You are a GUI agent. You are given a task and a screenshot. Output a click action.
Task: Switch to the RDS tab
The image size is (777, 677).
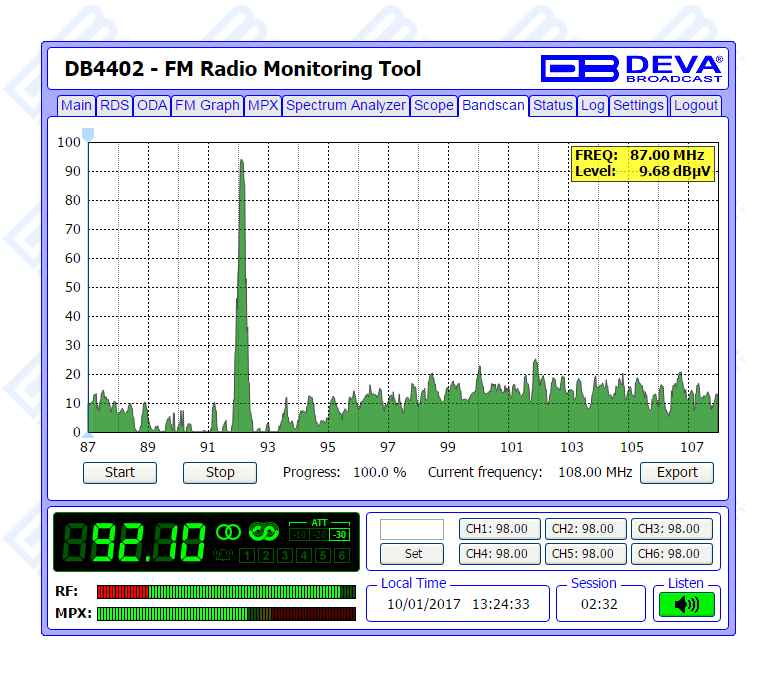[114, 105]
